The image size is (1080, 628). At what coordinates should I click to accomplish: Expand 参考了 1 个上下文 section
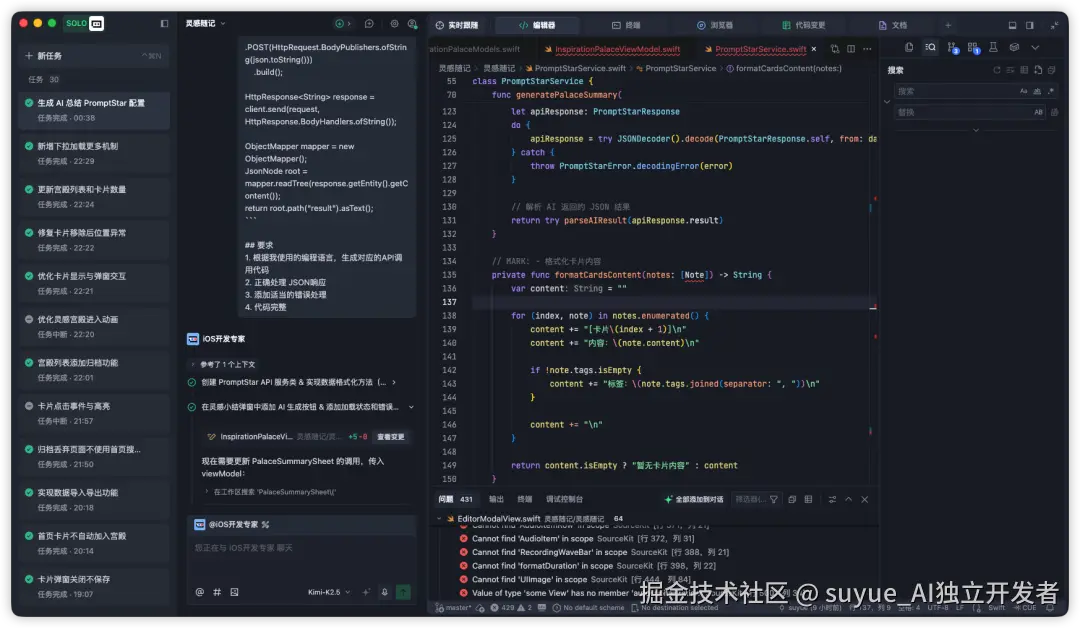point(222,364)
